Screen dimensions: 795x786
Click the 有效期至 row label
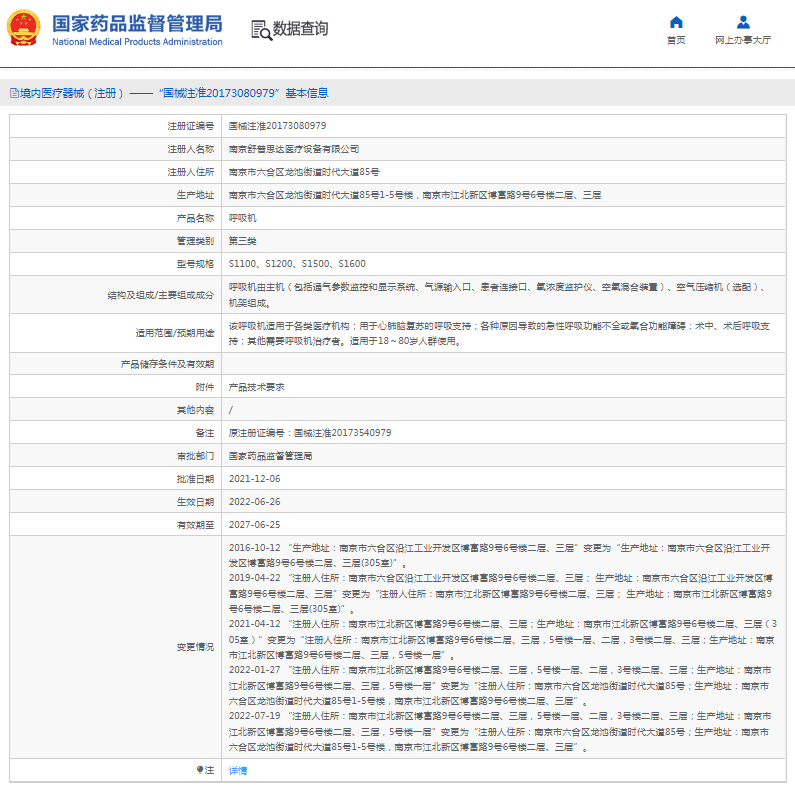coord(195,525)
